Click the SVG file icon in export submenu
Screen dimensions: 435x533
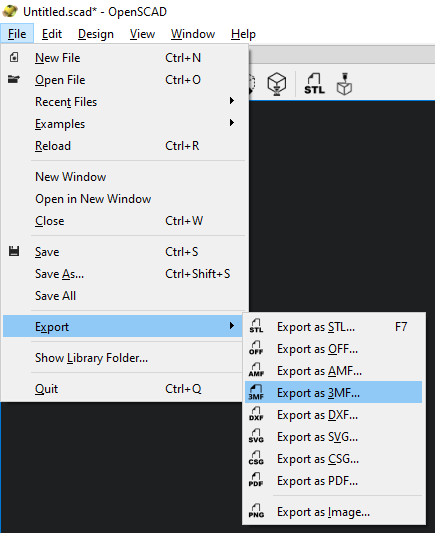[256, 436]
